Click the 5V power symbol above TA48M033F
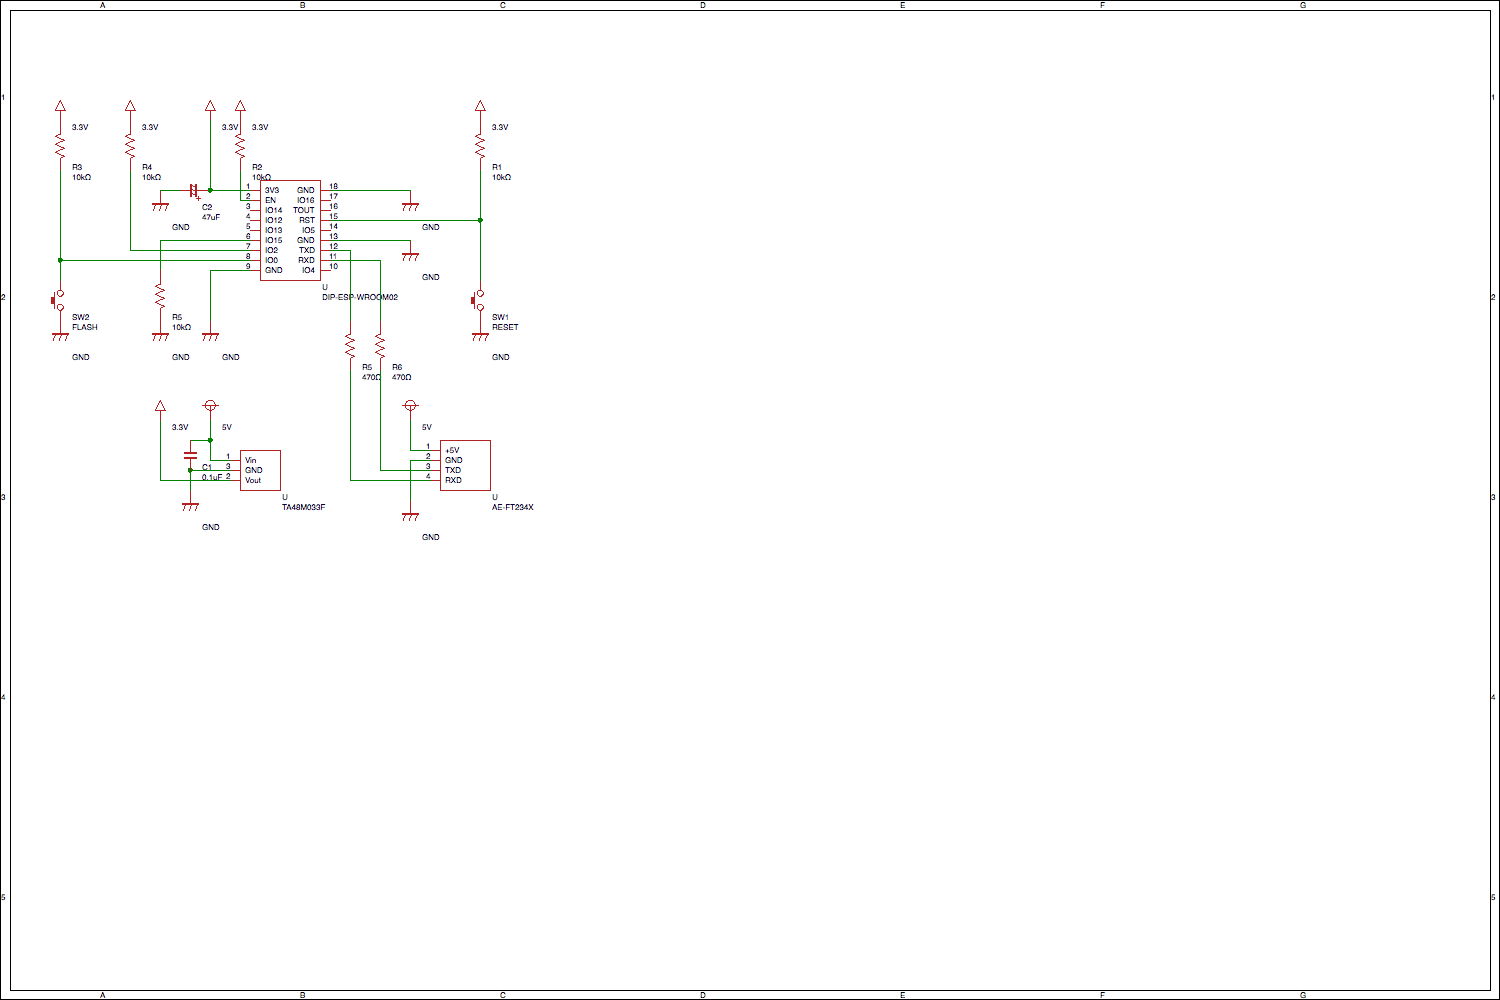The image size is (1500, 1000). pyautogui.click(x=210, y=406)
